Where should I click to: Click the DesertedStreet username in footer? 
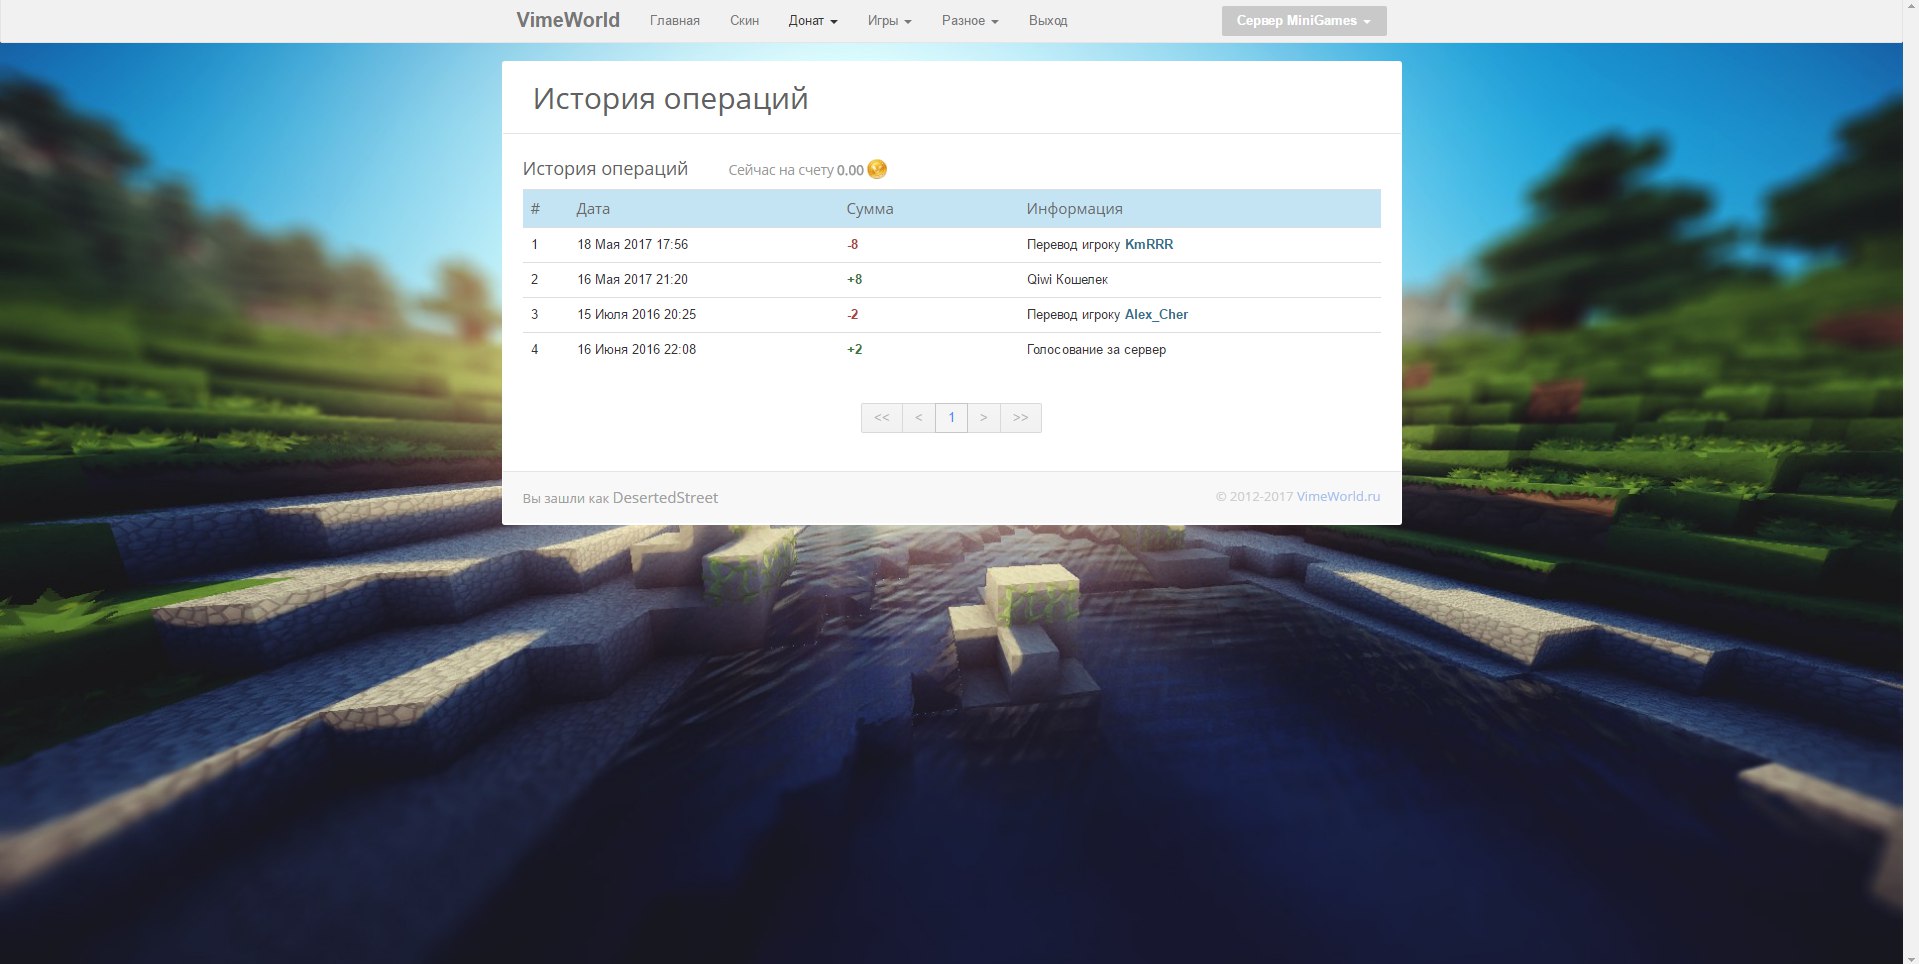click(665, 497)
